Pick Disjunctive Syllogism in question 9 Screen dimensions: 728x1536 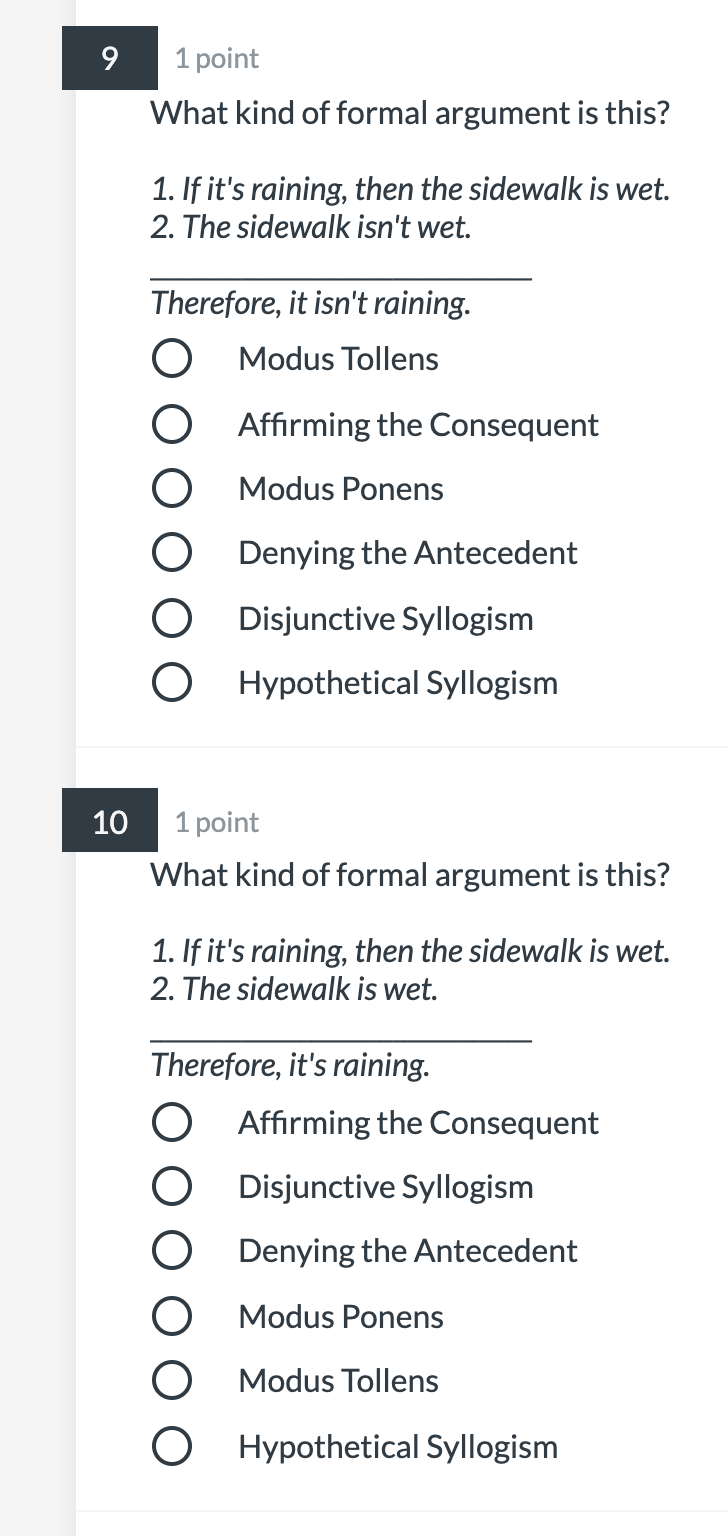pyautogui.click(x=171, y=617)
